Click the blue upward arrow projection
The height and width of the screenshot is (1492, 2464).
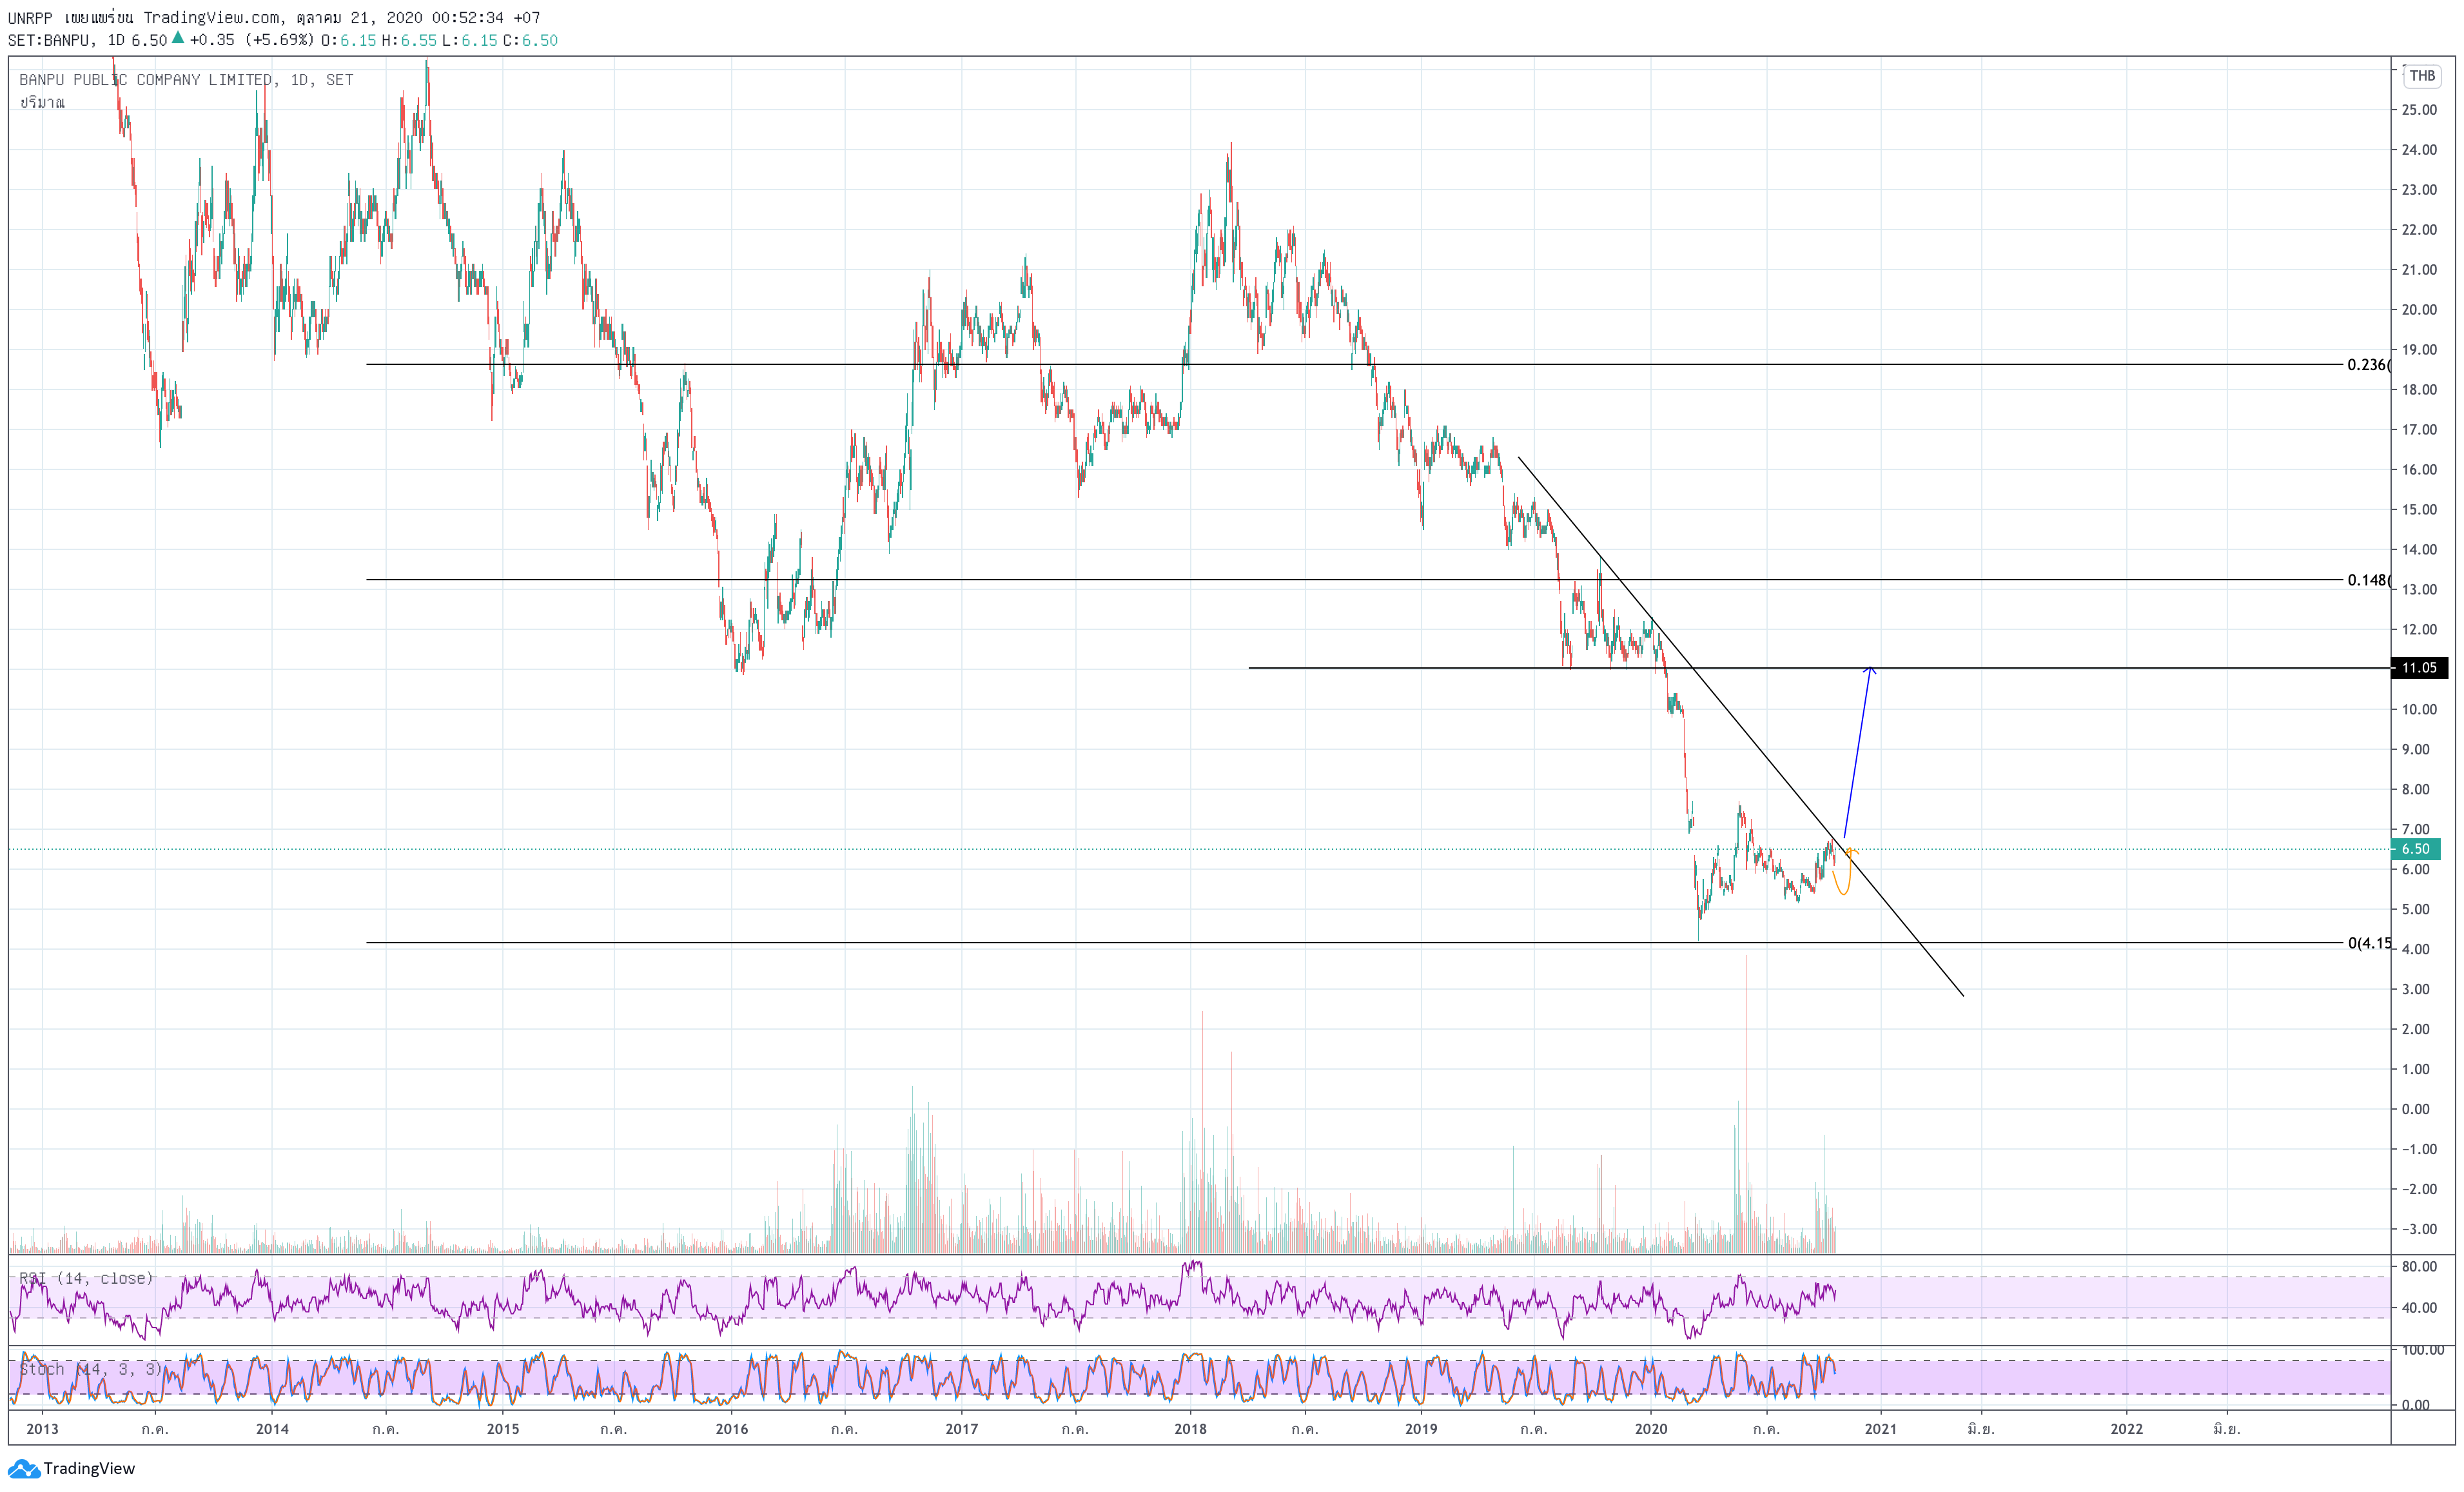[1858, 752]
